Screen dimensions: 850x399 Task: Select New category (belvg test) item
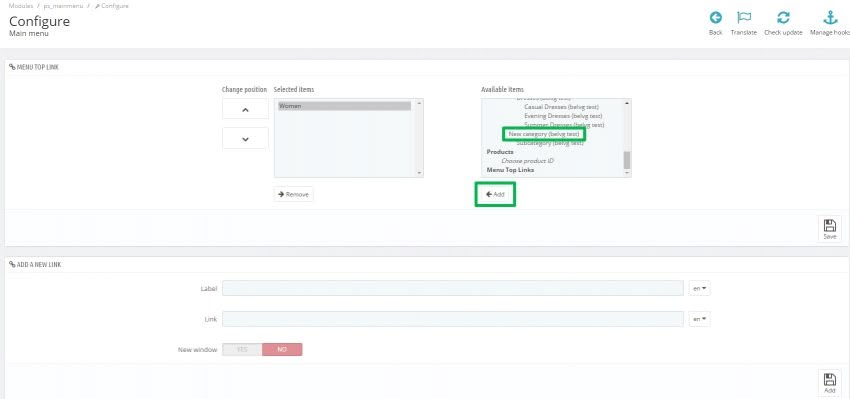point(544,133)
